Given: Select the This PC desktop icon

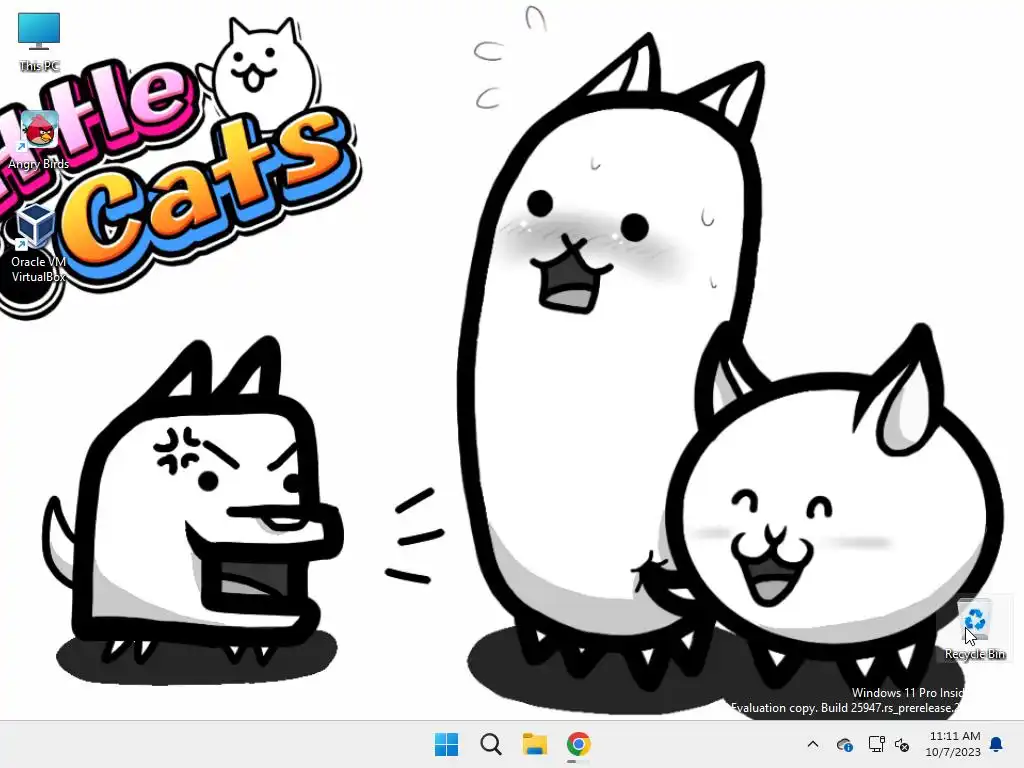Looking at the screenshot, I should 39,40.
